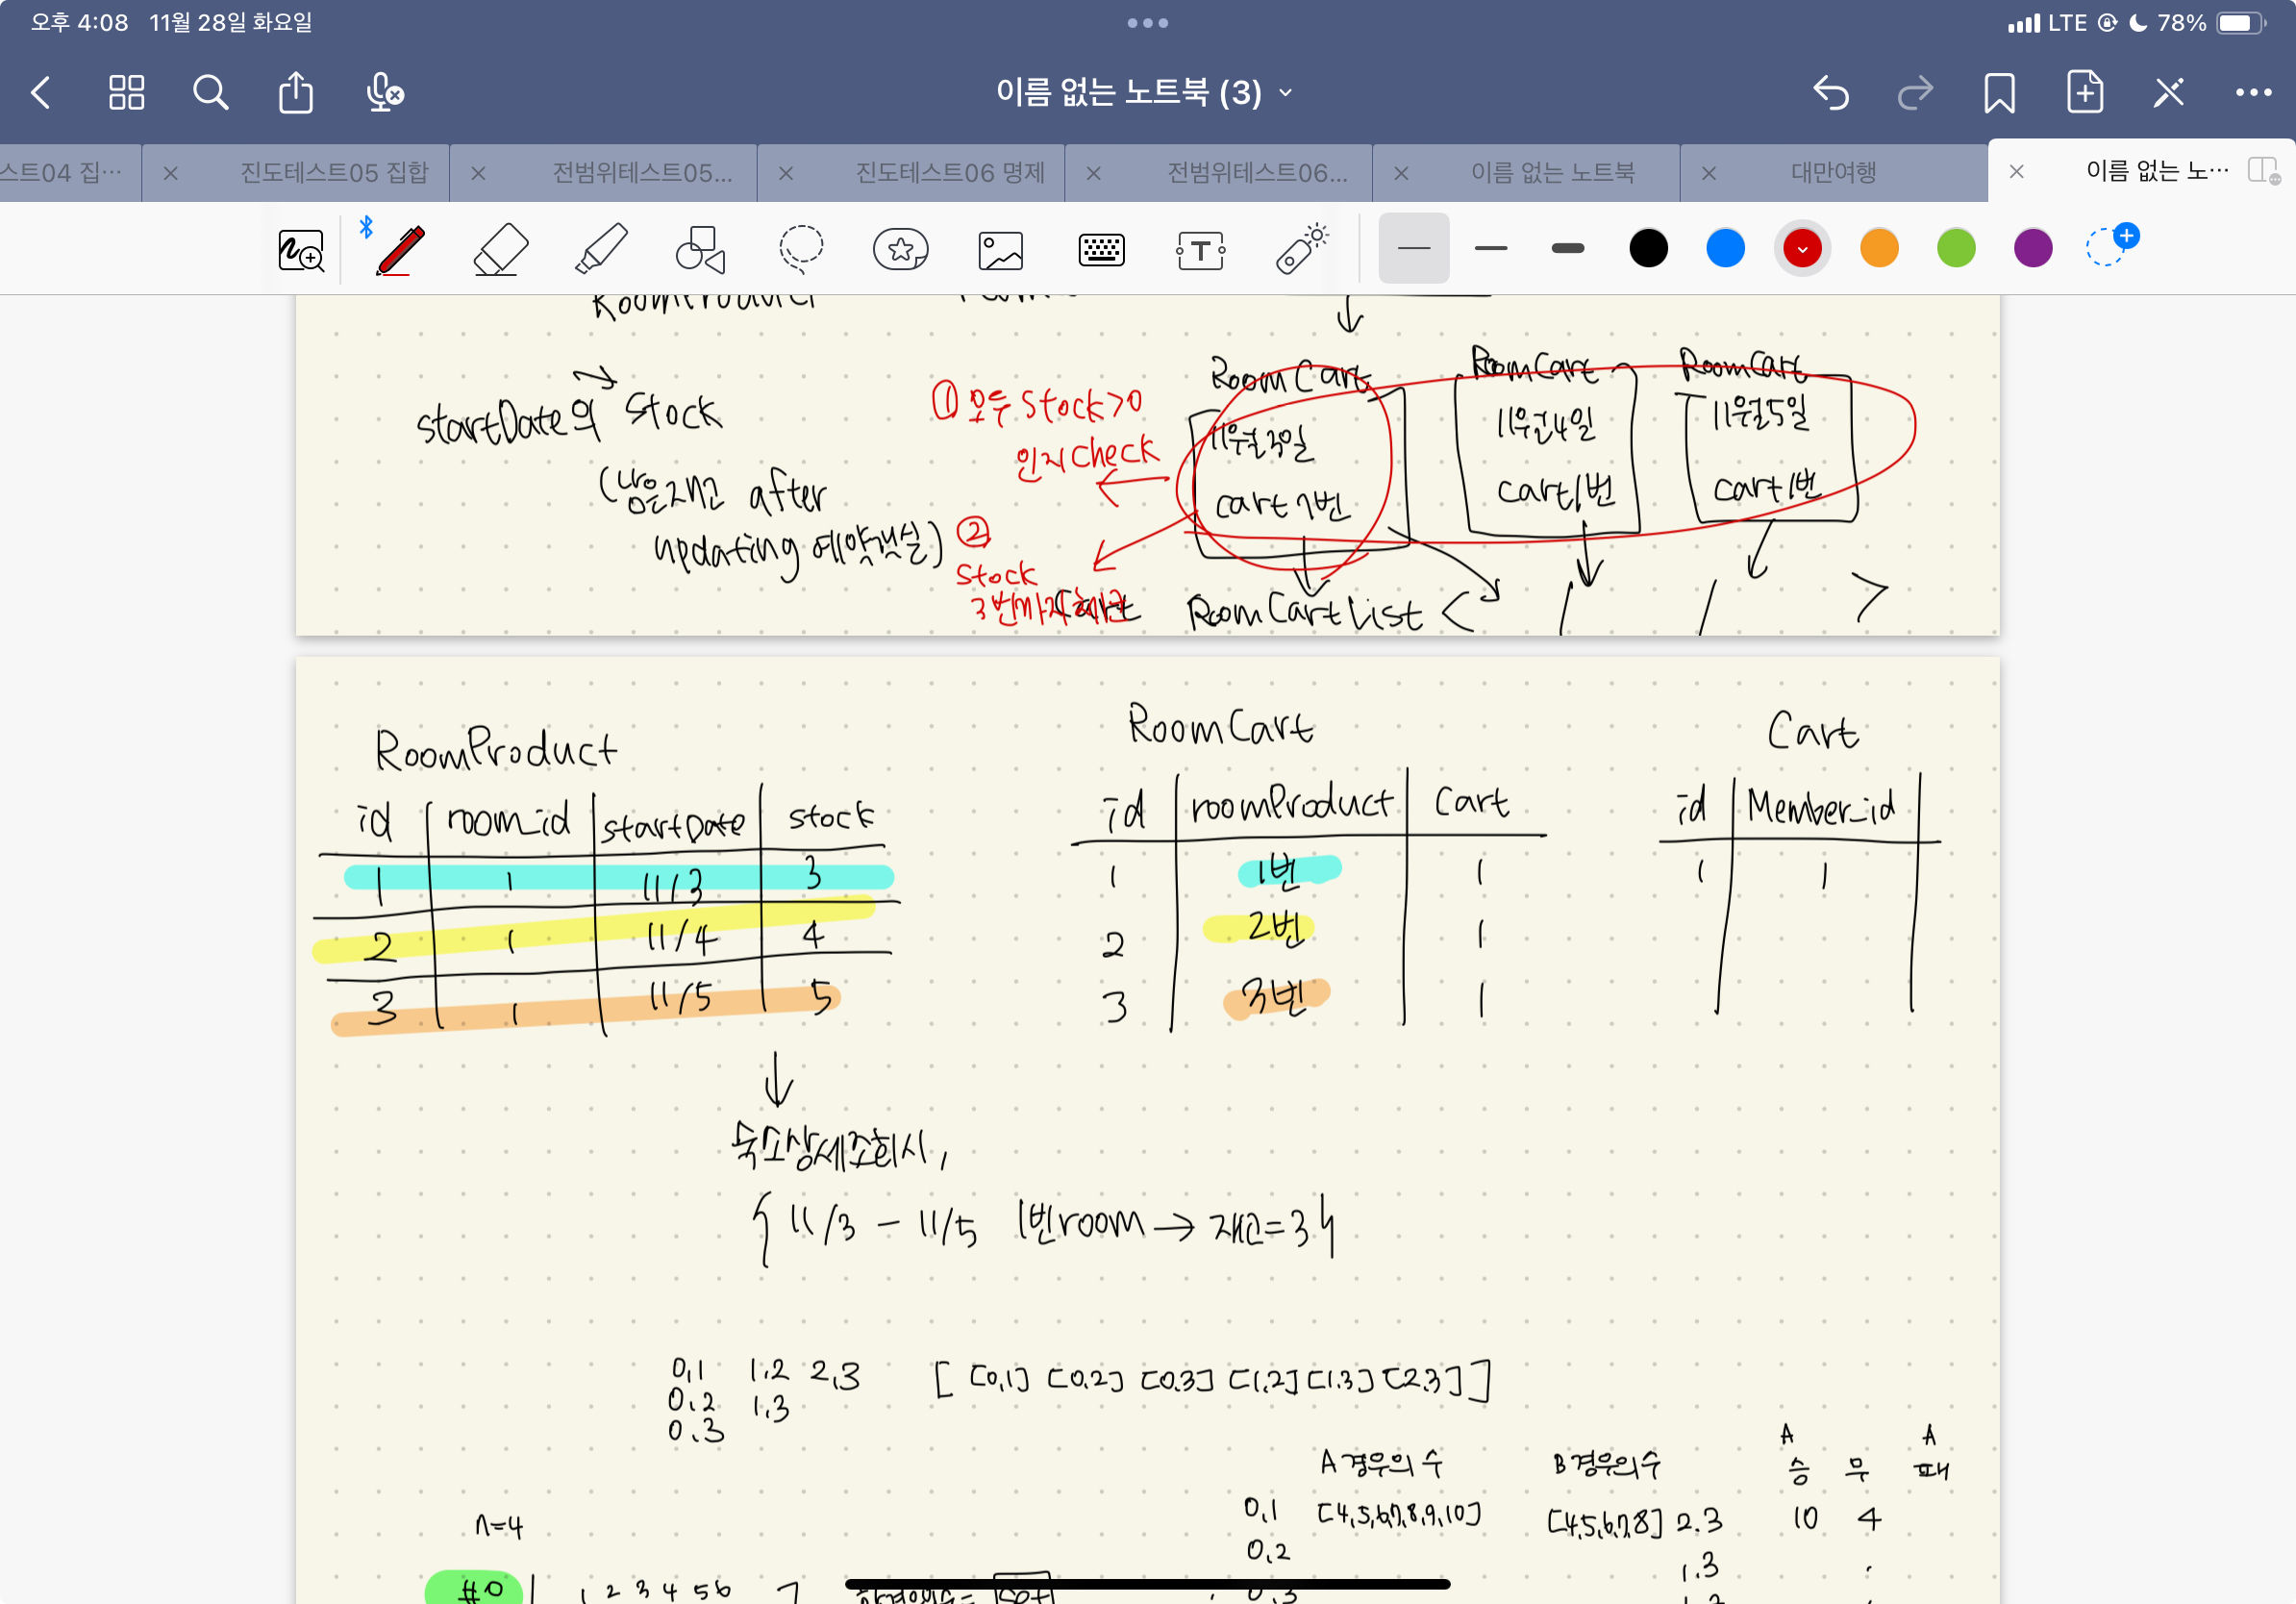Close the 진도테스트05 집합 tab

pos(170,173)
